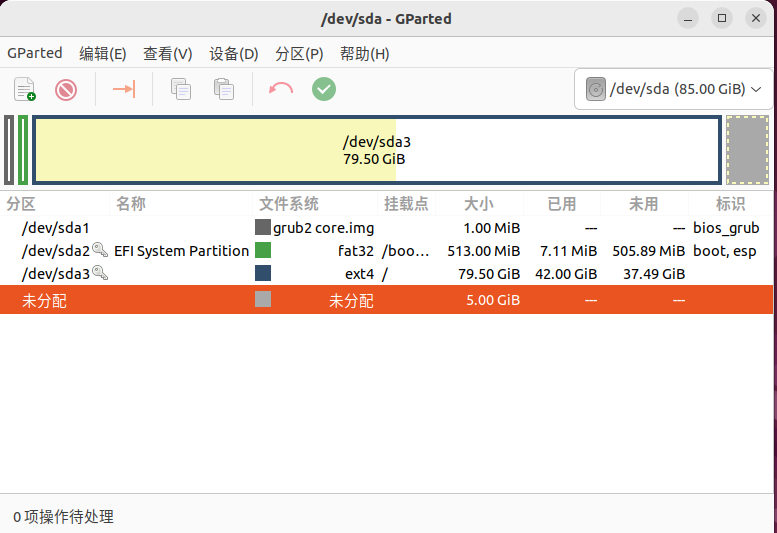Viewport: 777px width, 533px height.
Task: Click the gray 未分配 filesystem color swatch
Action: [263, 299]
